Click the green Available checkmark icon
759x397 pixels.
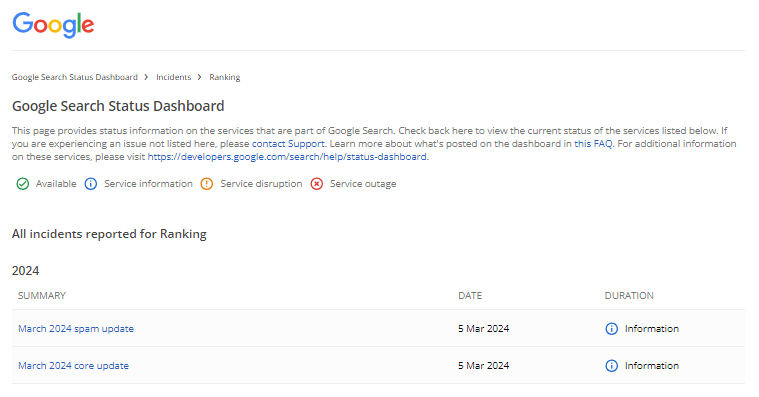tap(23, 184)
